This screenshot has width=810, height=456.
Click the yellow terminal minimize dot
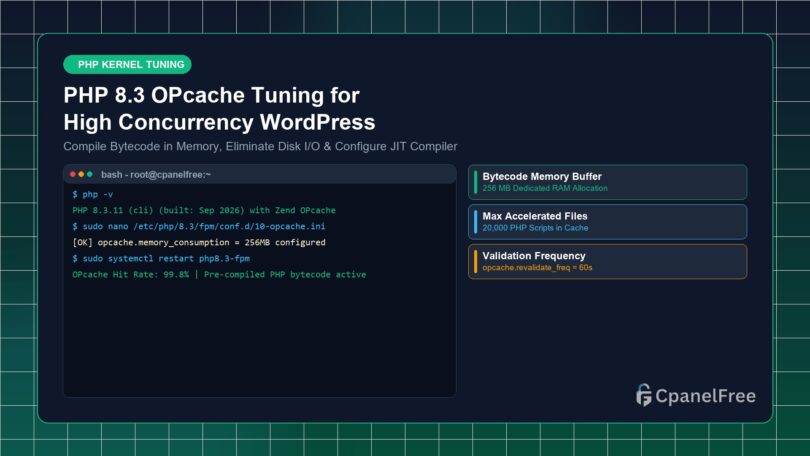click(x=81, y=175)
